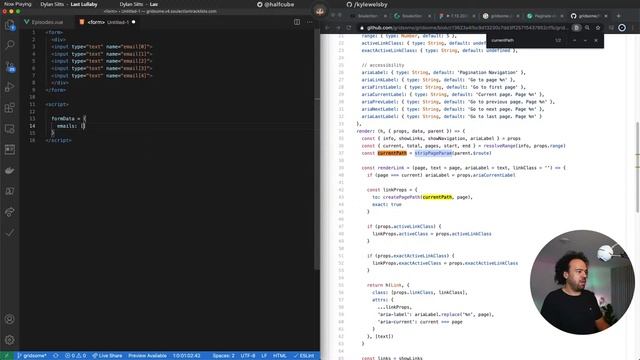Click the green remote indicator in status bar
Image resolution: width=640 pixels, height=360 pixels.
click(x=6, y=356)
